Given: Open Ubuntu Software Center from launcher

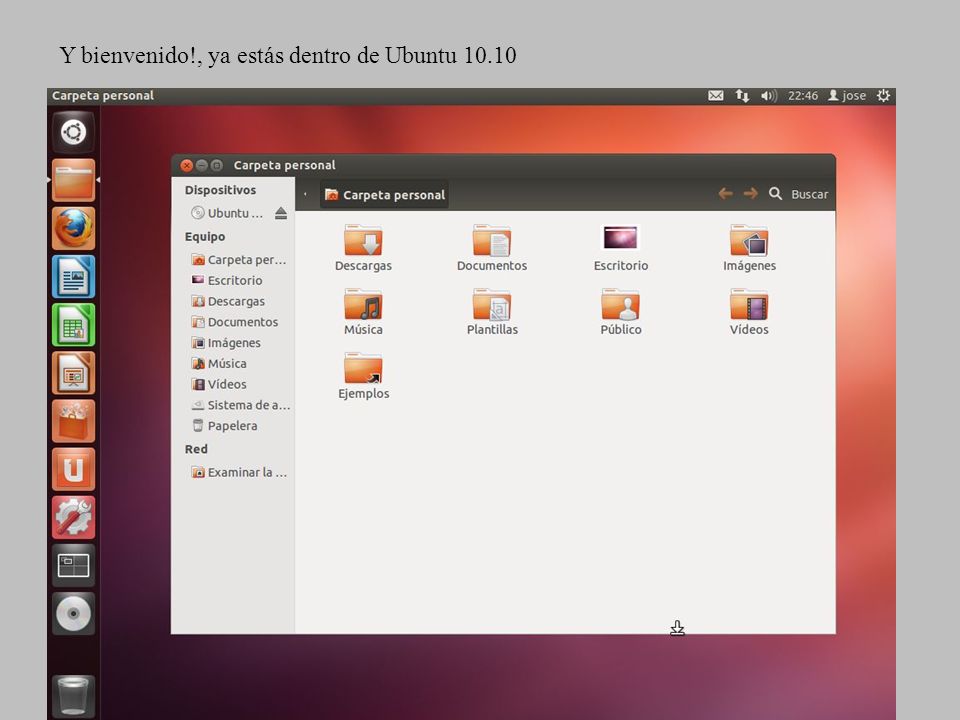Looking at the screenshot, I should tap(73, 421).
